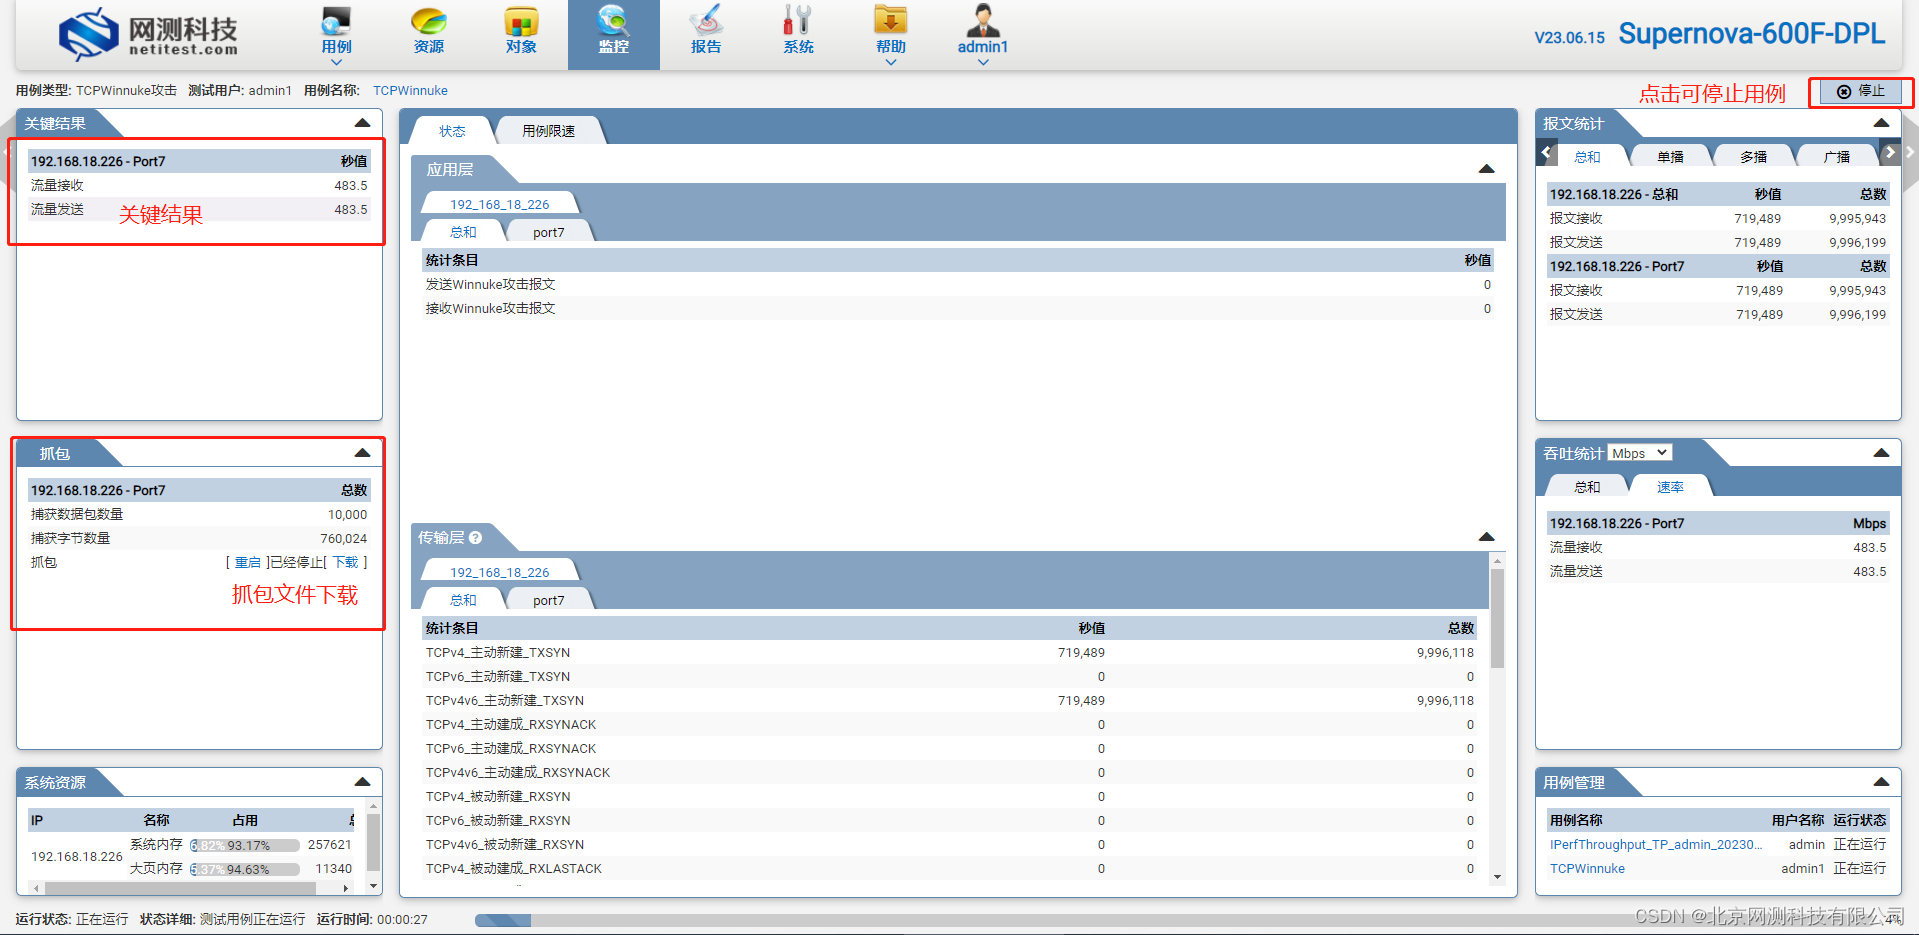Select the 单播 unicast tab
The width and height of the screenshot is (1919, 935).
click(1670, 157)
